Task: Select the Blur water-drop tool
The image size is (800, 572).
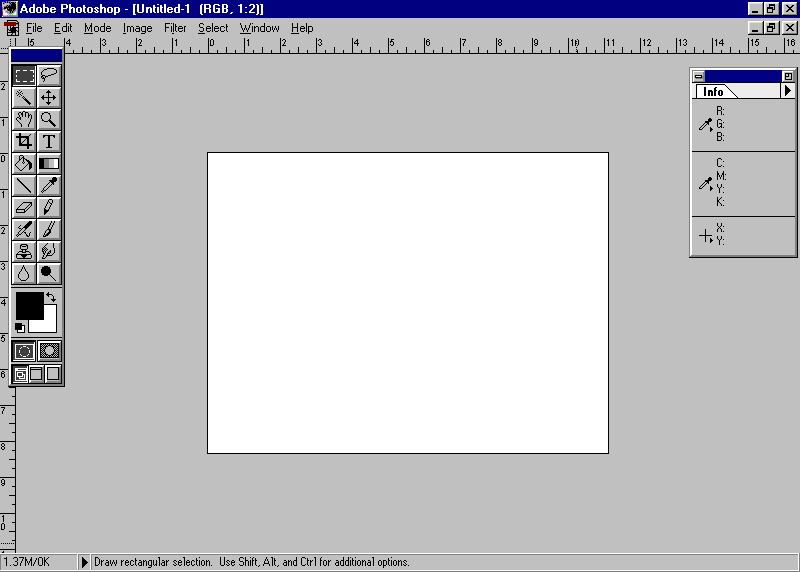Action: click(x=24, y=273)
